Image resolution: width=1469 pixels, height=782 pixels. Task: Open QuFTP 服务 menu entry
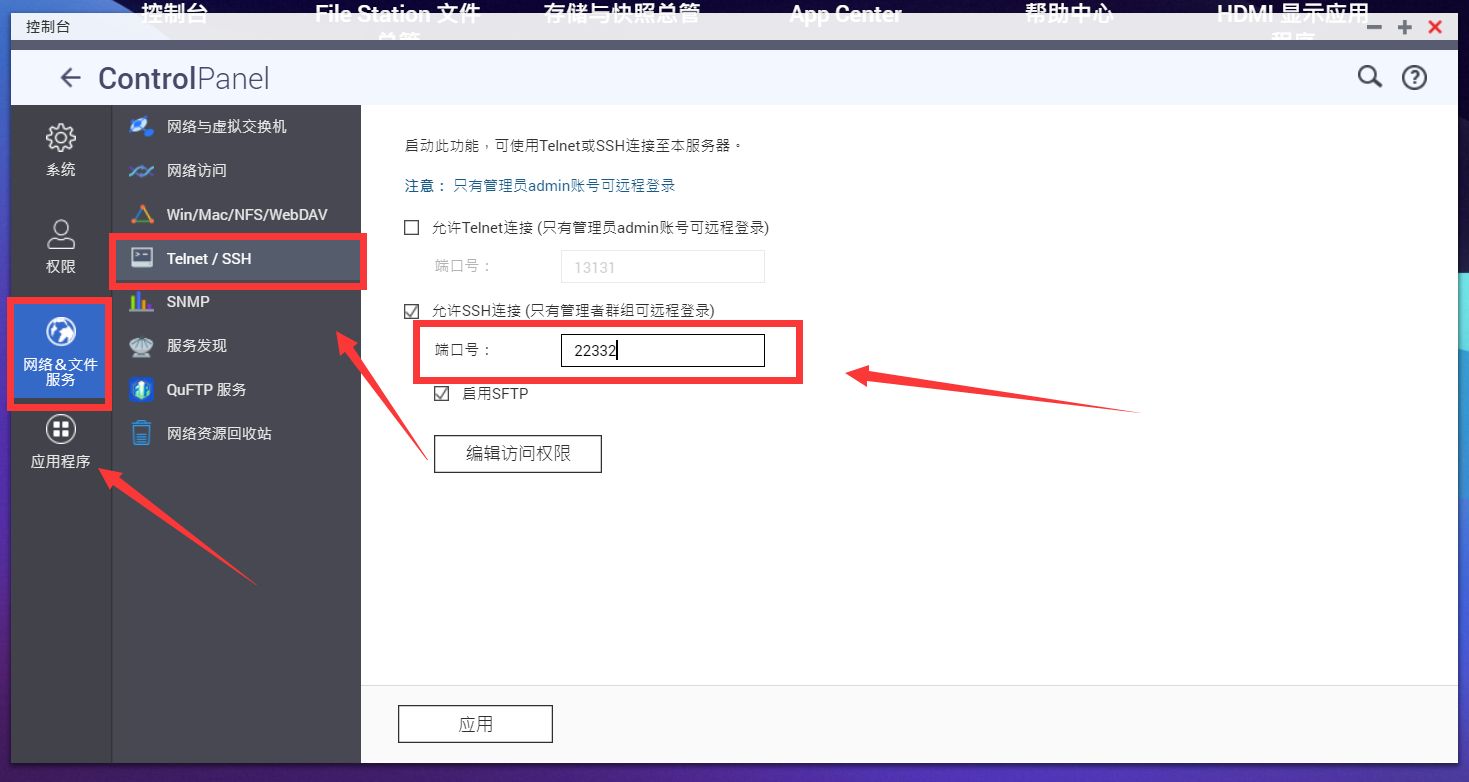pos(236,390)
